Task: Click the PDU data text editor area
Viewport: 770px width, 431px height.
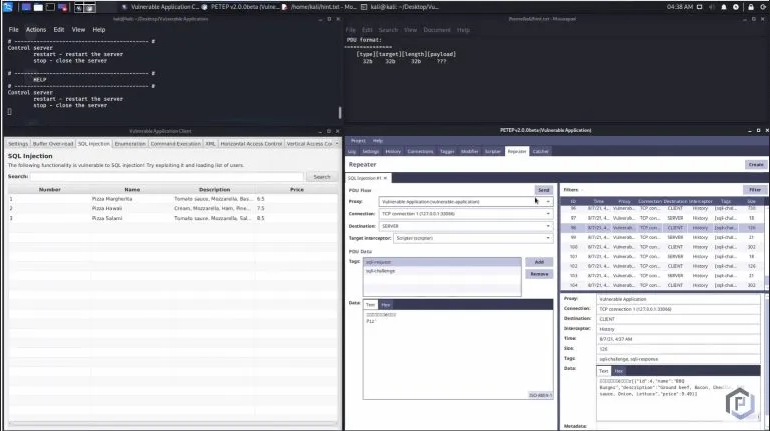Action: [458, 354]
